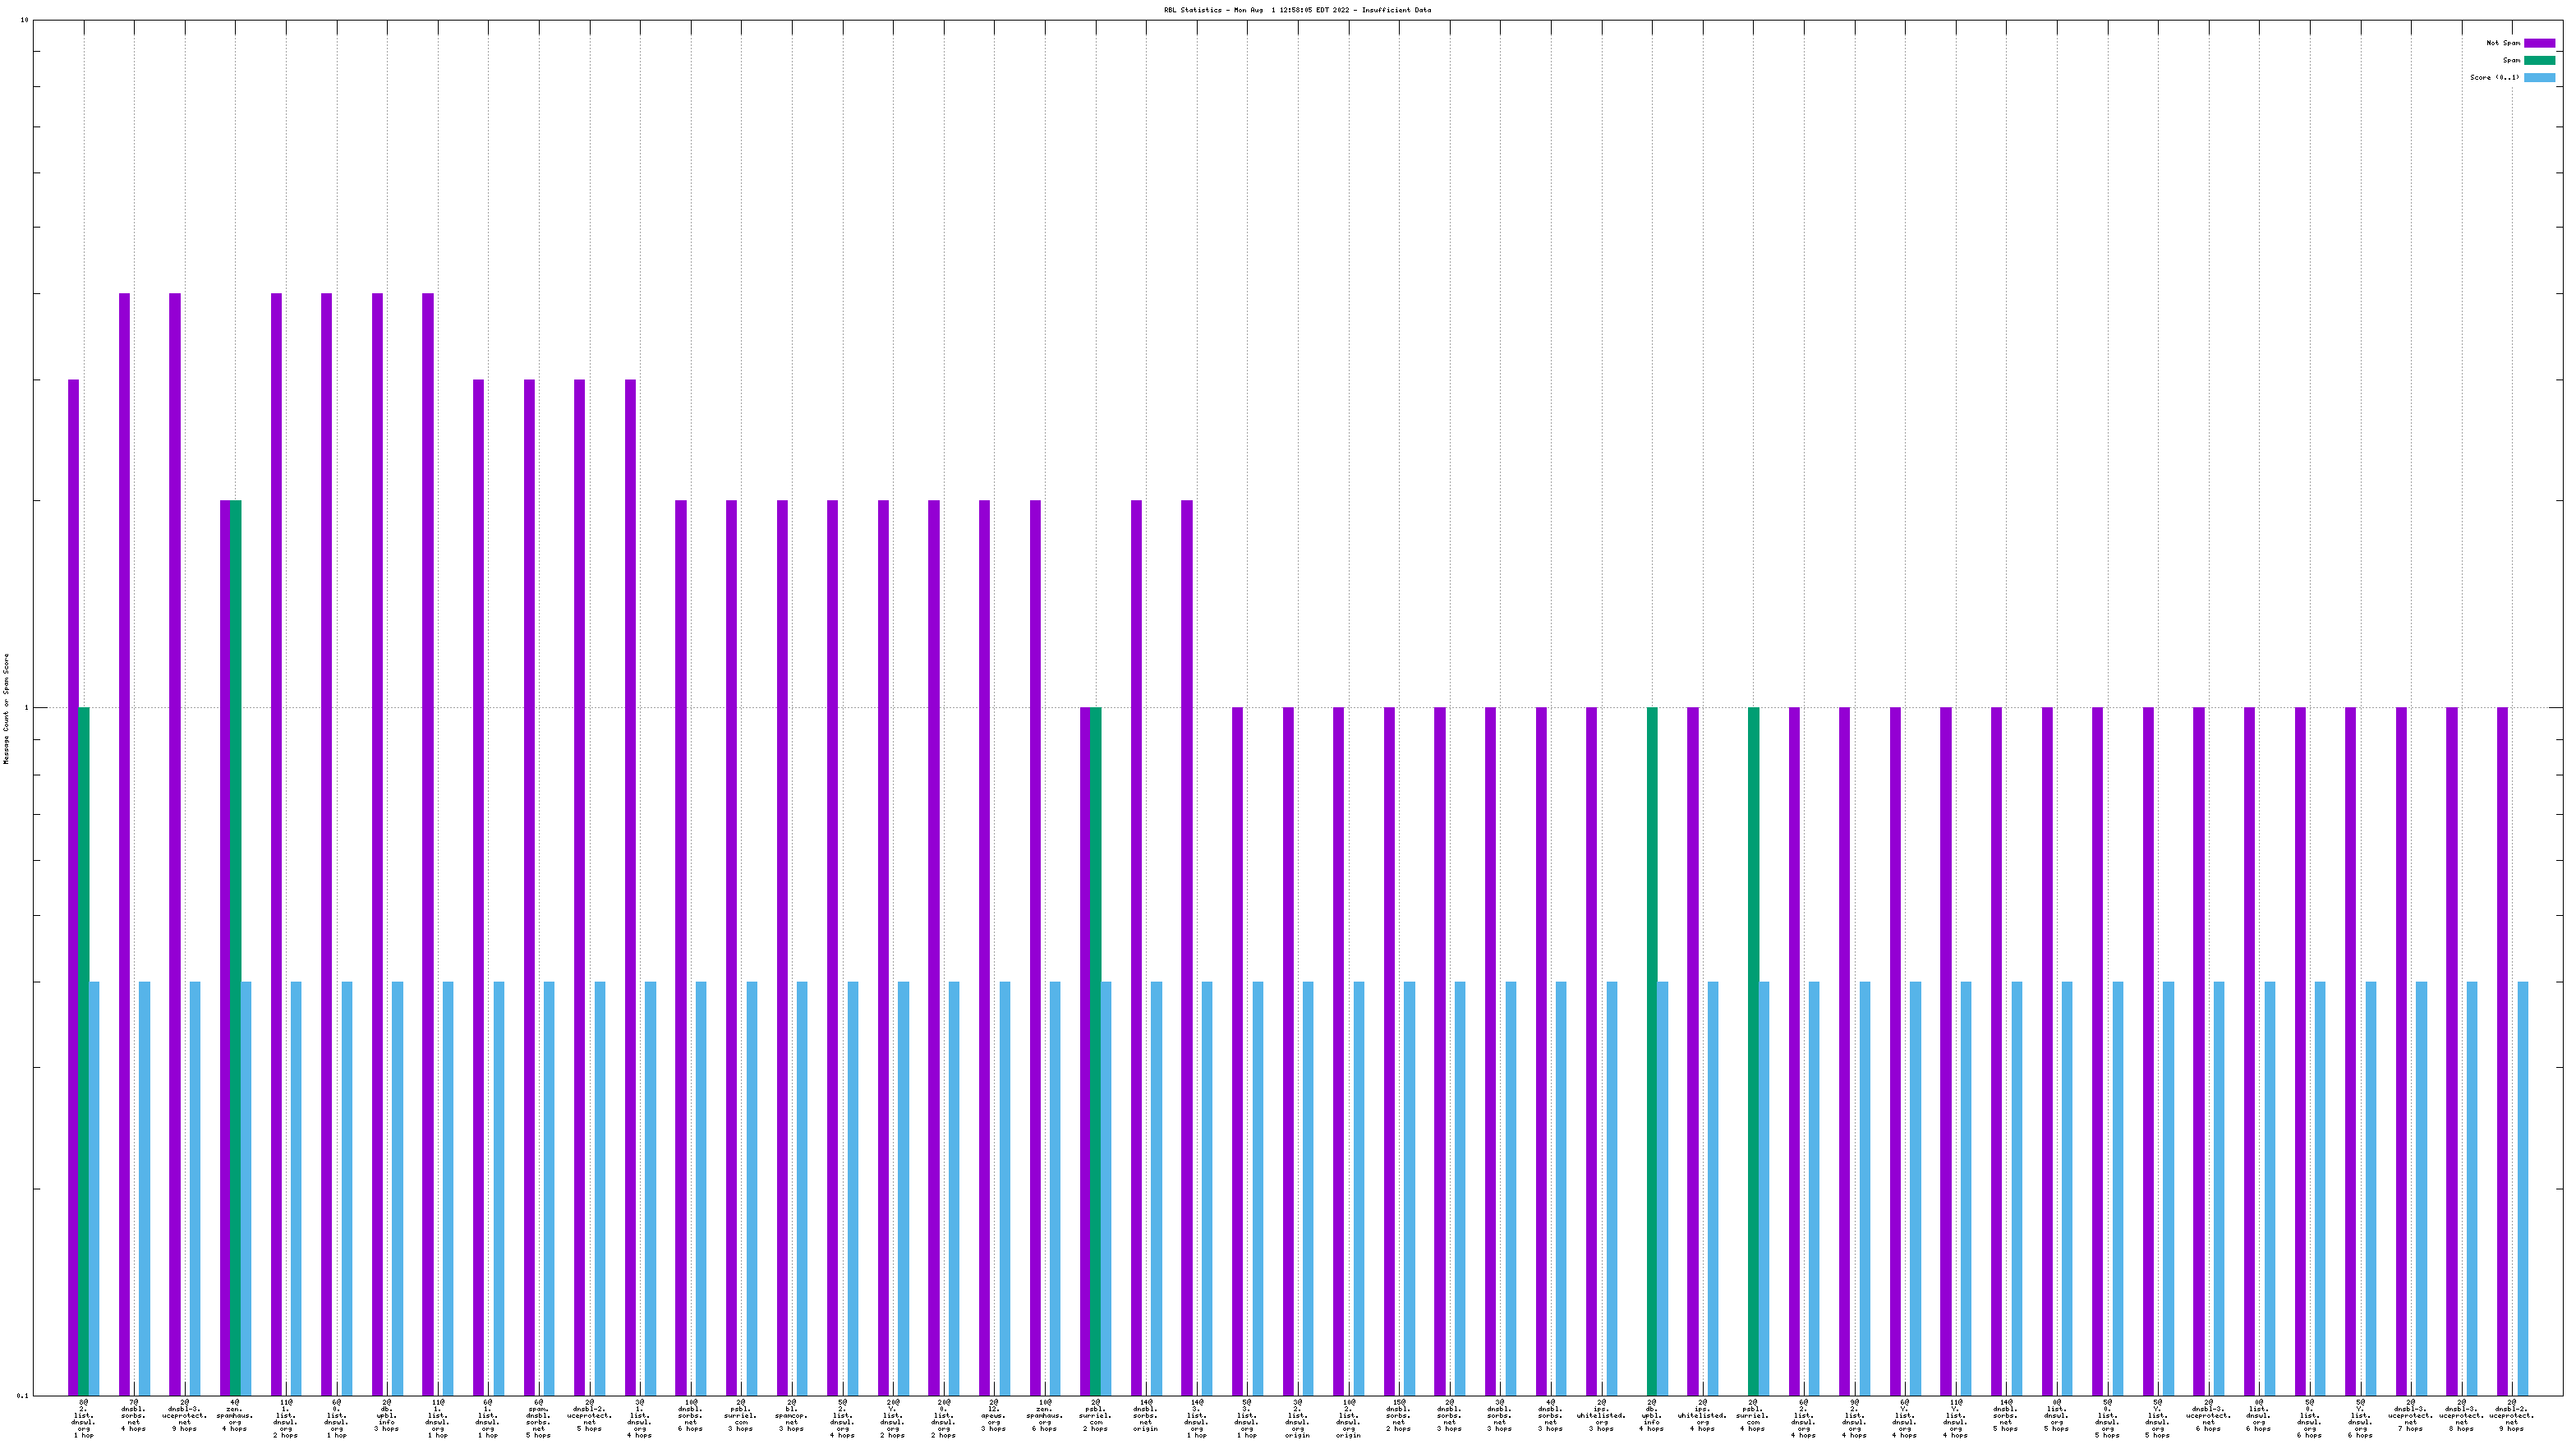Click the y-axis tick label '10'
Screen dimensions: 2576x1449
24,20
